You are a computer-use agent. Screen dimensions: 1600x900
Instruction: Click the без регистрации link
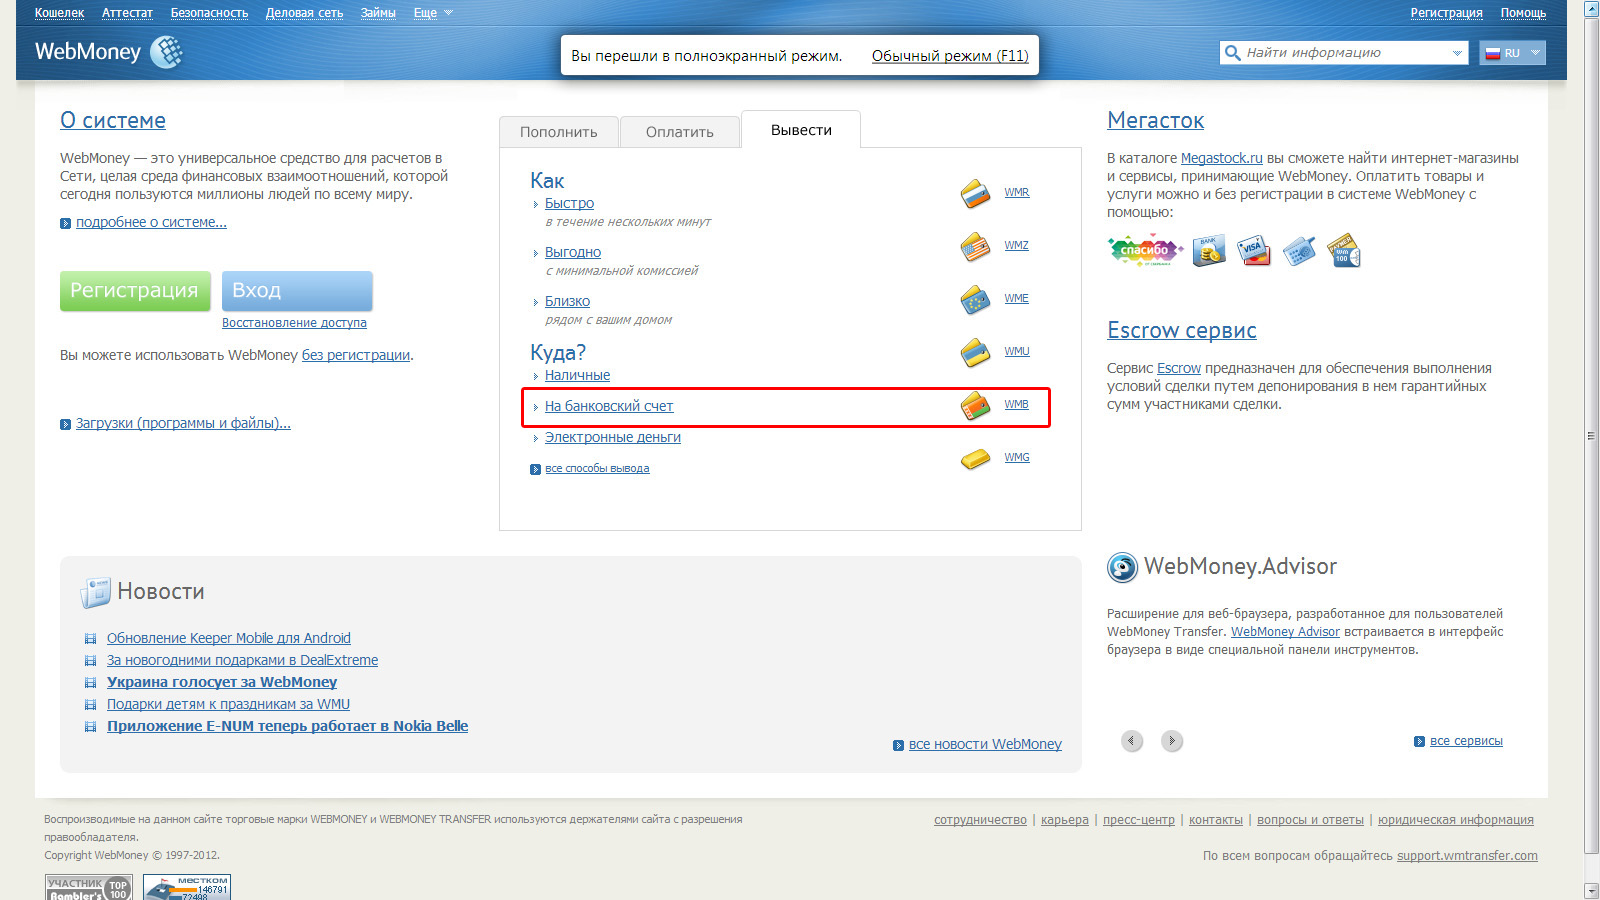click(356, 355)
